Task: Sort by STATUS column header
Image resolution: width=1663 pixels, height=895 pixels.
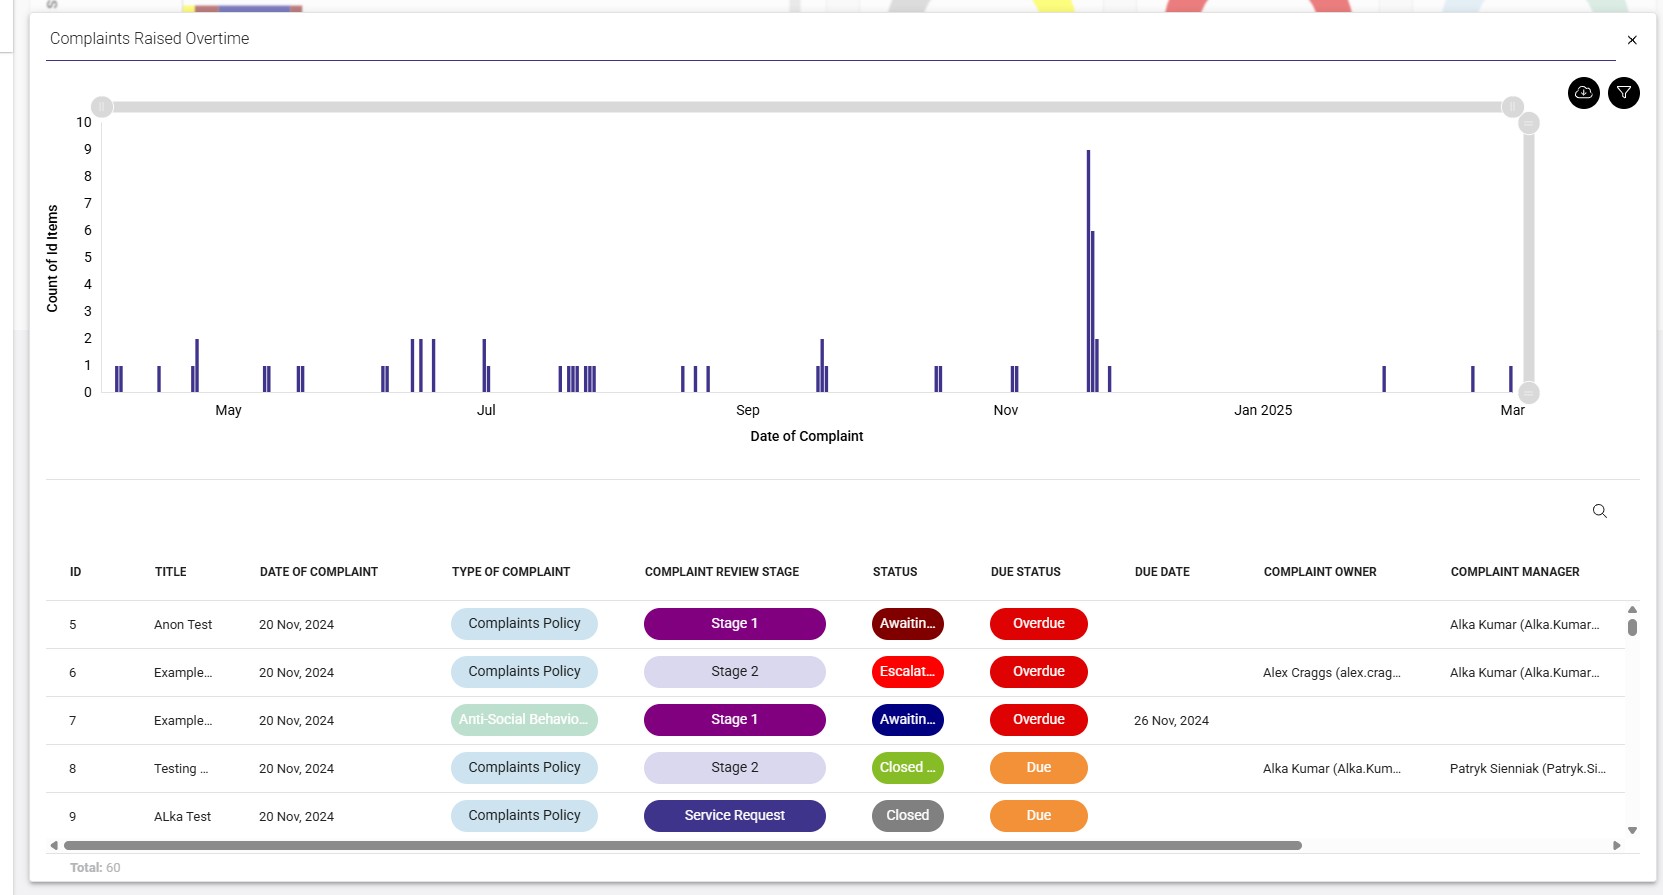Action: (895, 572)
